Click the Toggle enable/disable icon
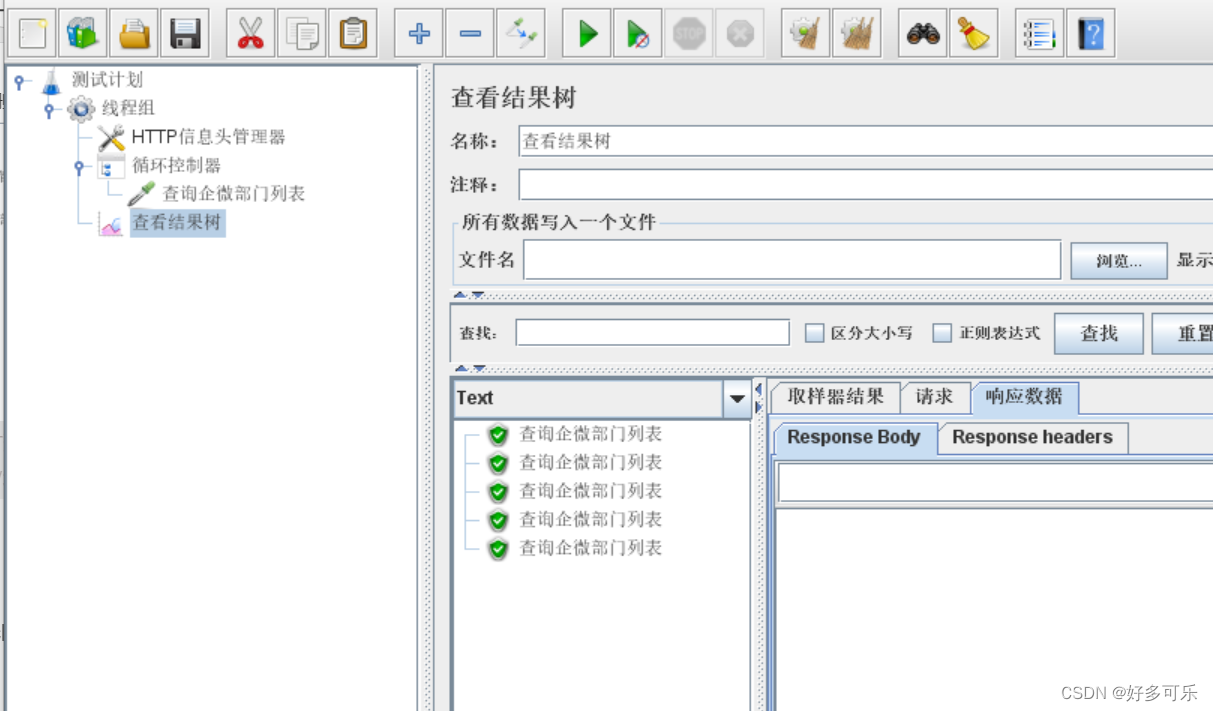Image resolution: width=1213 pixels, height=711 pixels. pyautogui.click(x=521, y=34)
